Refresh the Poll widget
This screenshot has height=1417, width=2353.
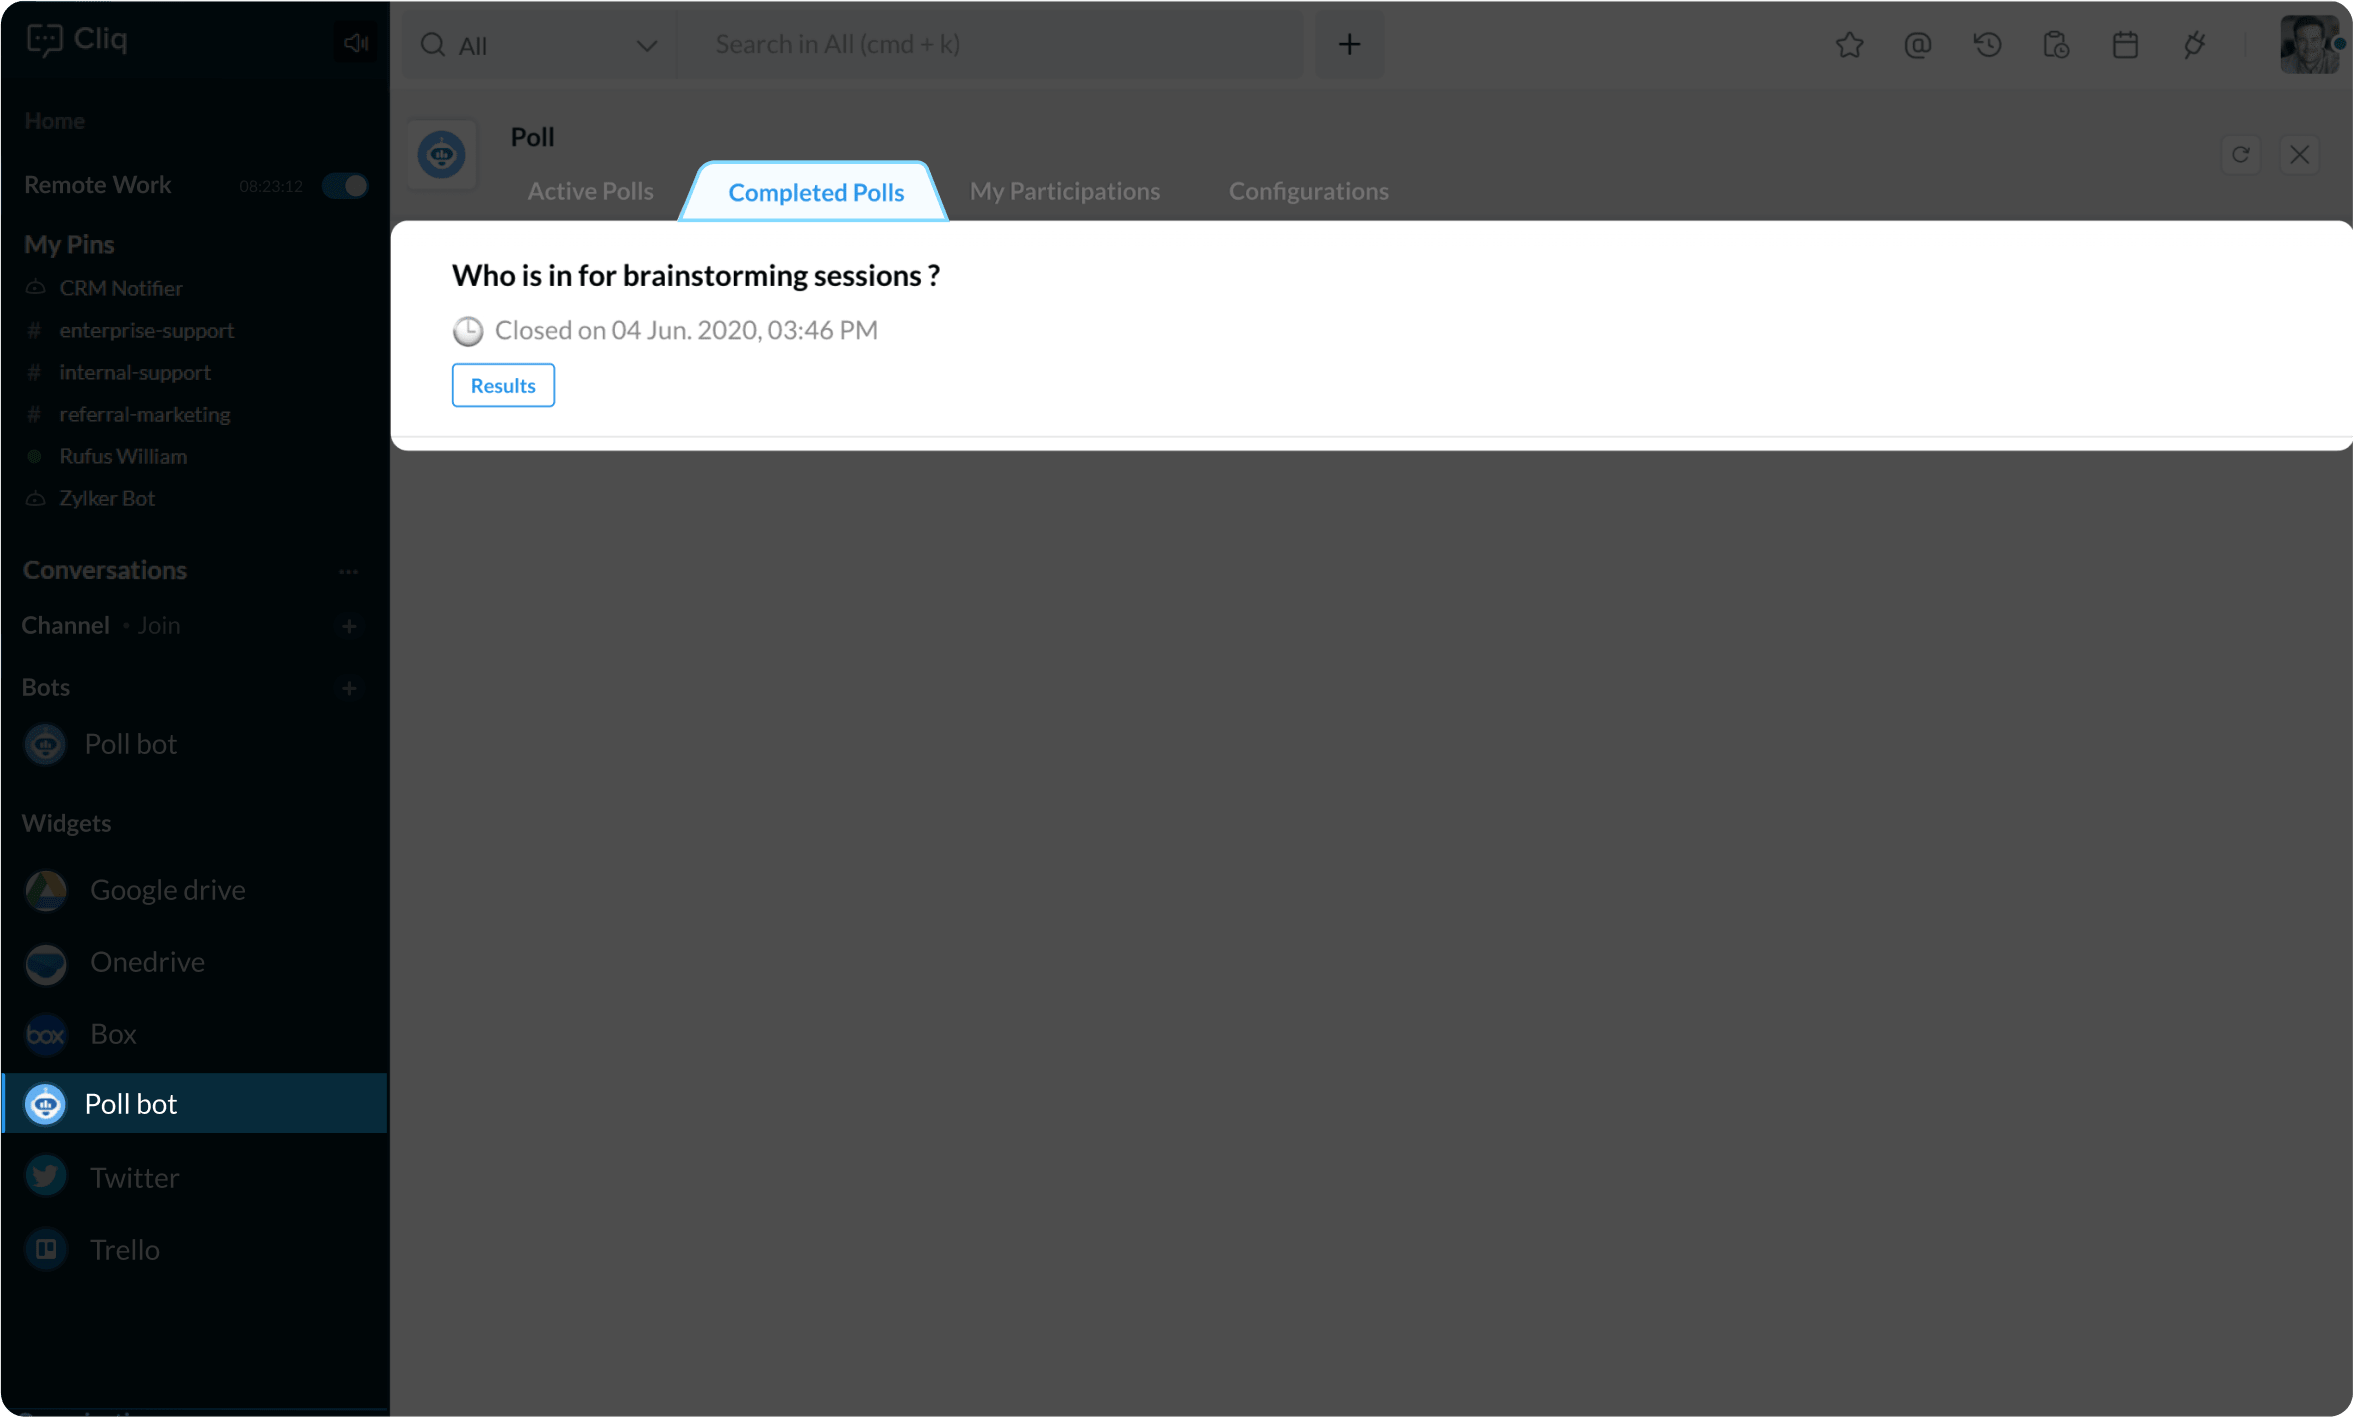coord(2240,154)
